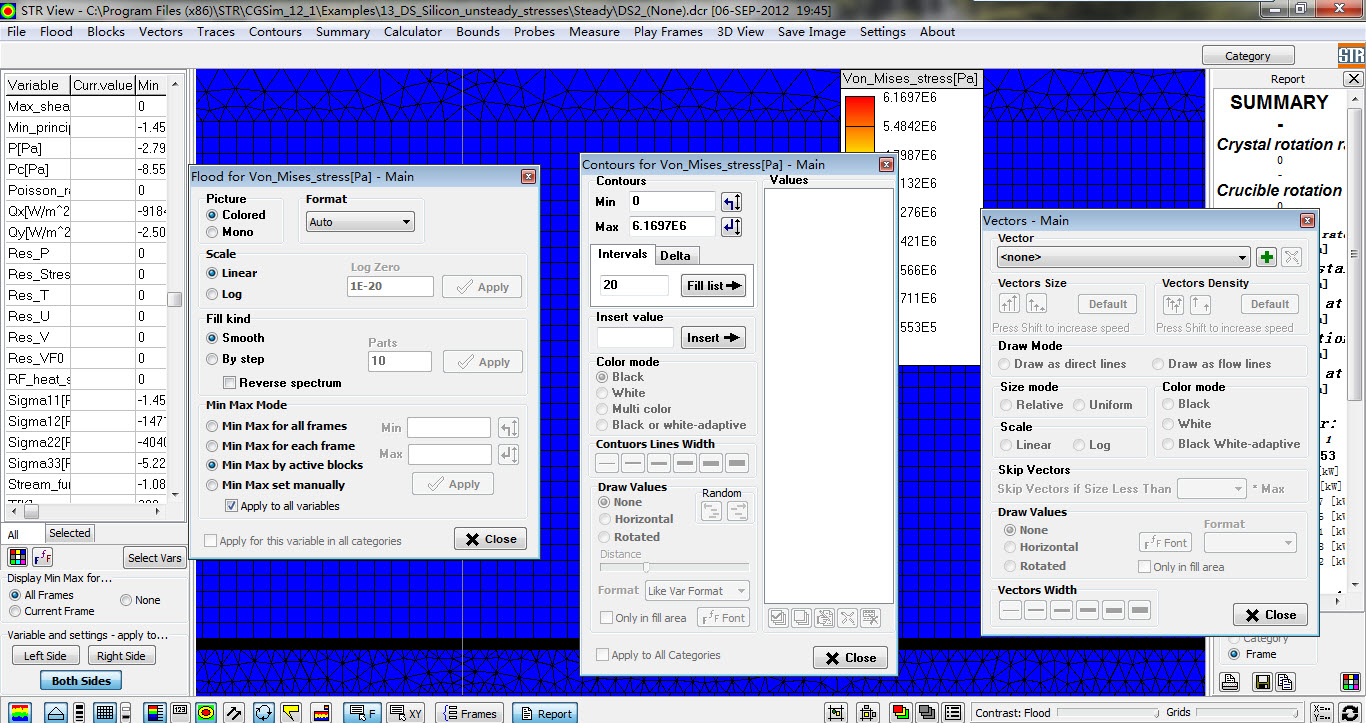The height and width of the screenshot is (723, 1366).
Task: Click the color bounds icon in bottom toolbar
Action: coord(321,712)
